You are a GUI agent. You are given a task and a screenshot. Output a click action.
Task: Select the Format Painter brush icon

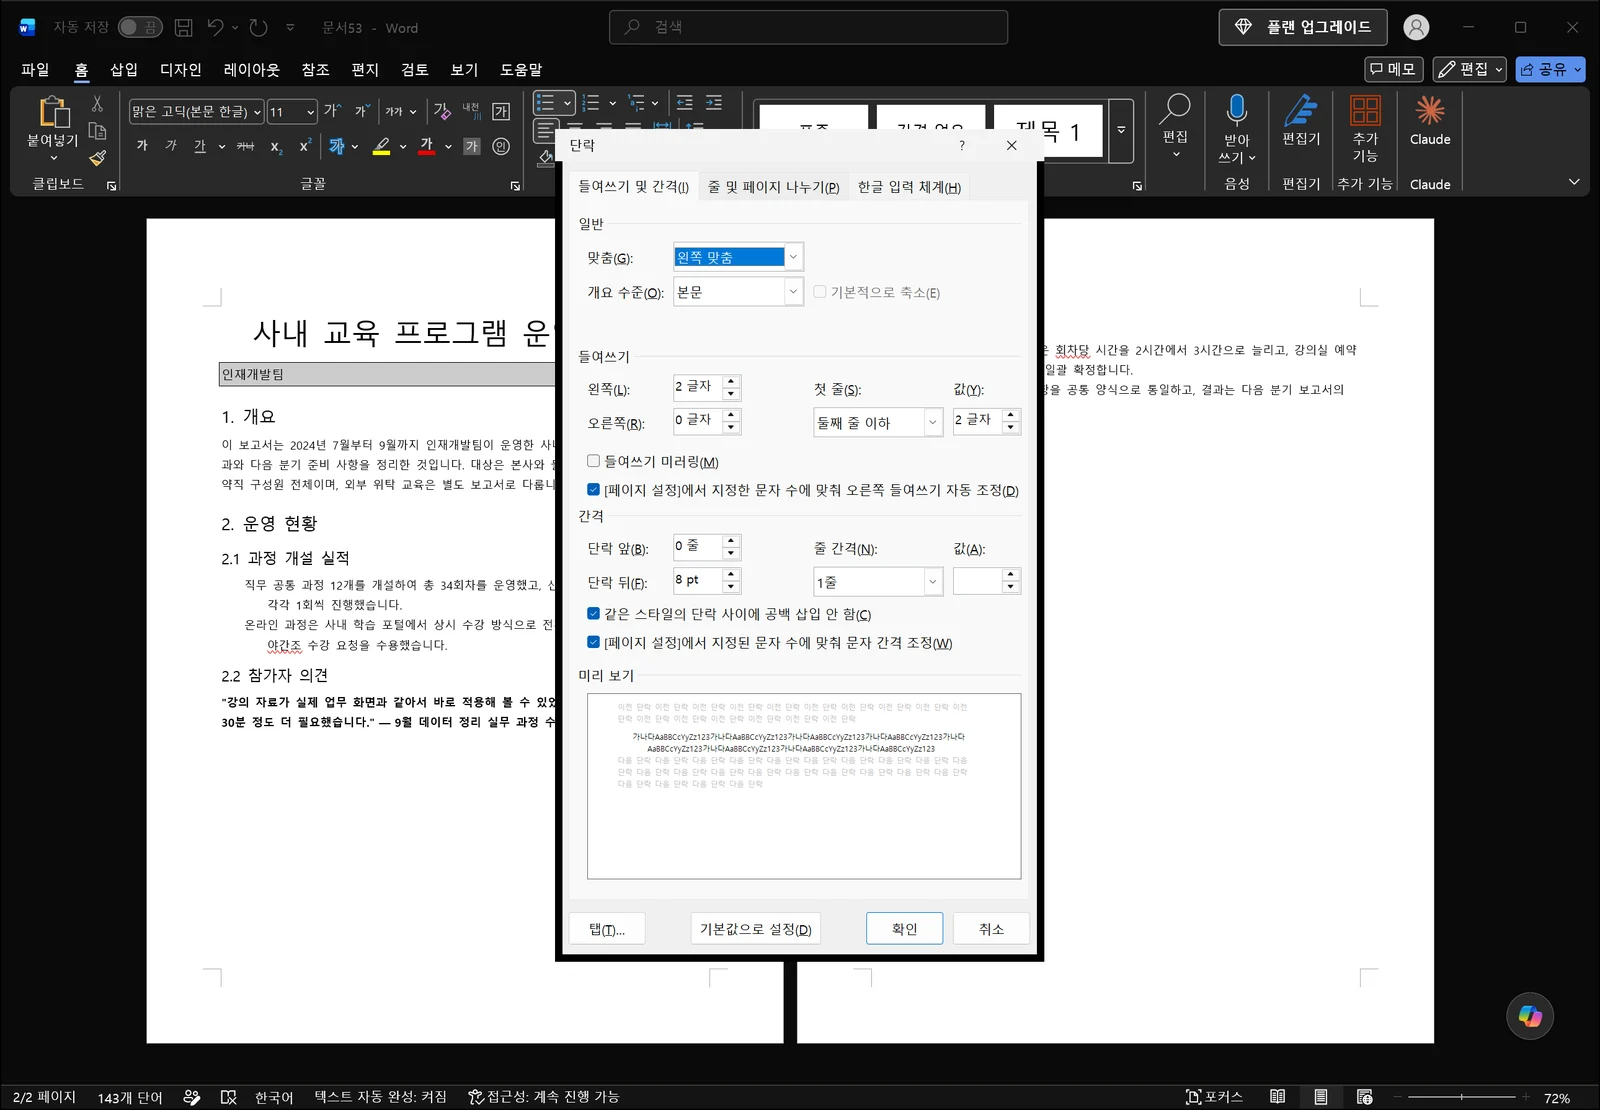(97, 157)
